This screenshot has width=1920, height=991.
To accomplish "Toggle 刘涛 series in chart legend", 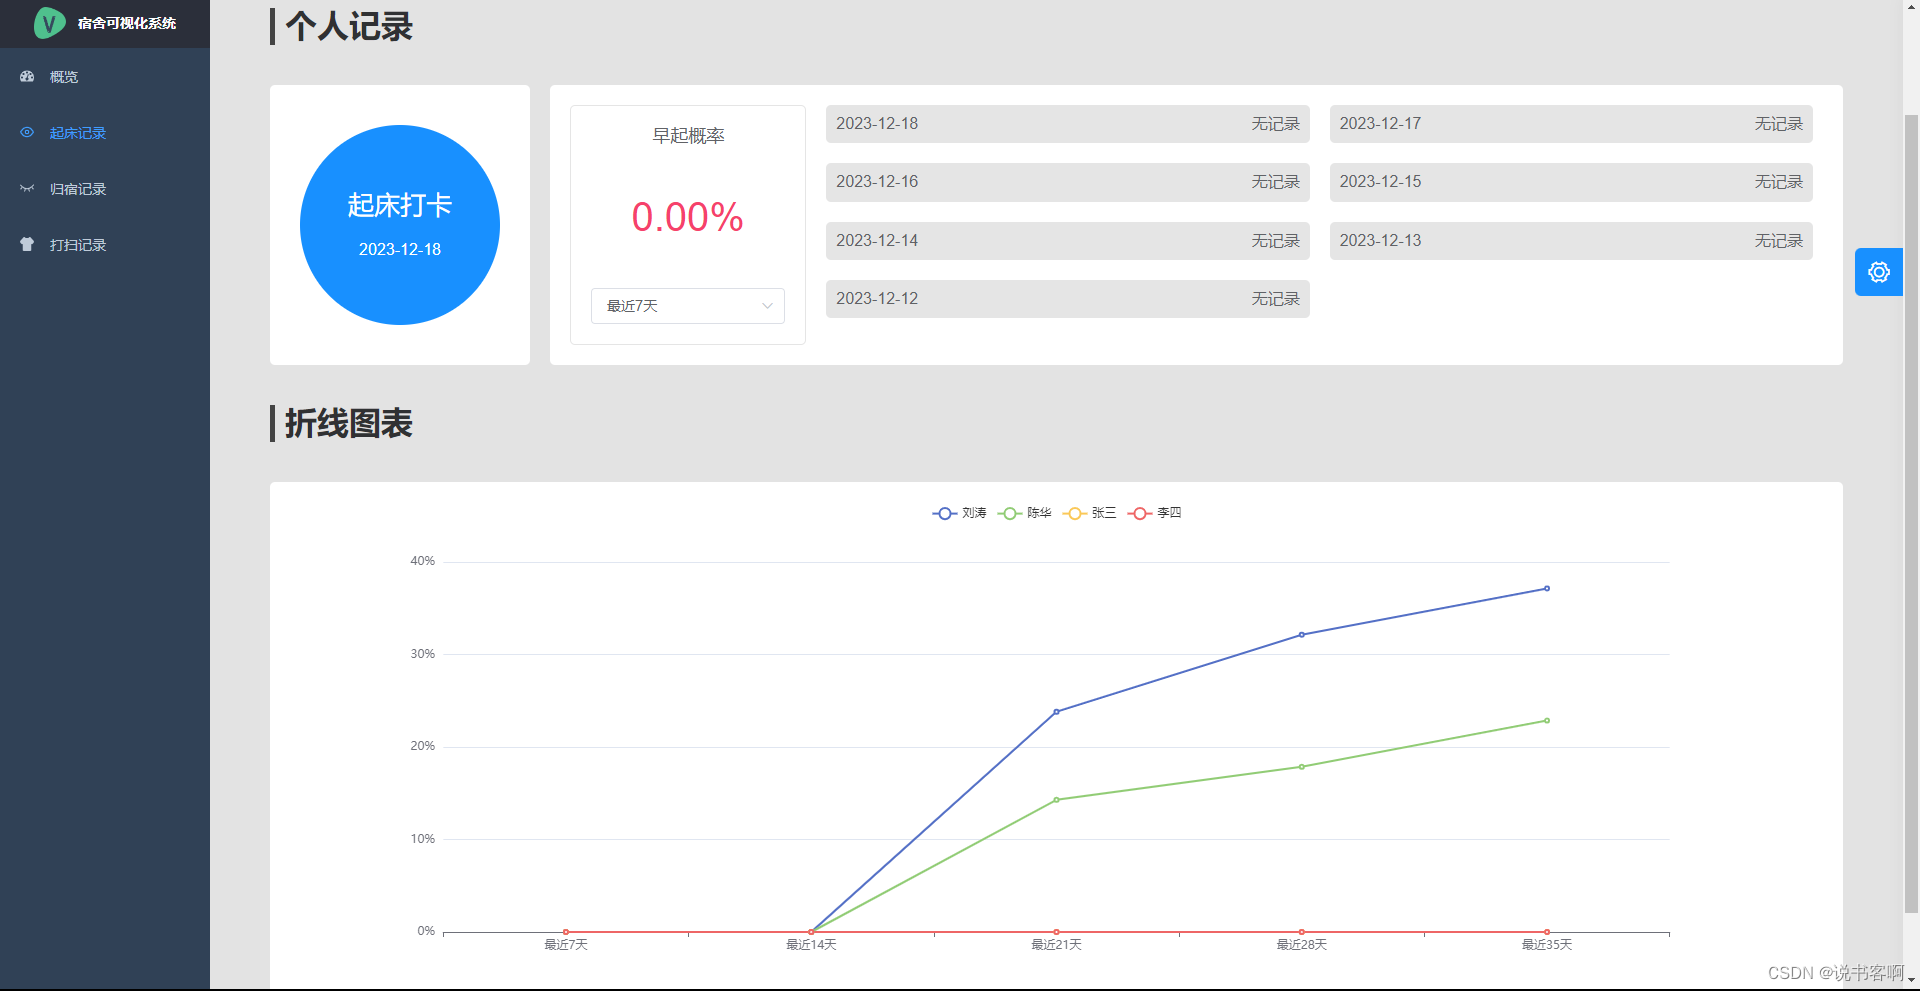I will [959, 513].
